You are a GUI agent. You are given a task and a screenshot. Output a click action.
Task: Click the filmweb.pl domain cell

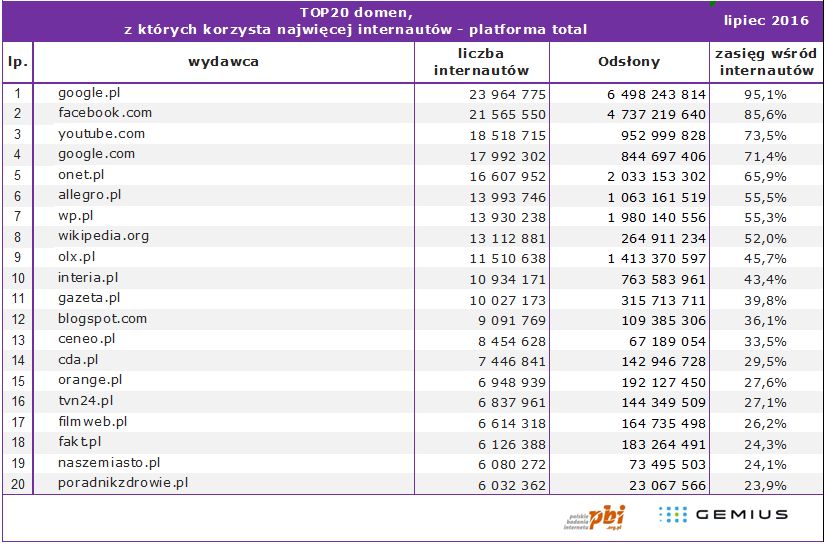click(x=93, y=422)
